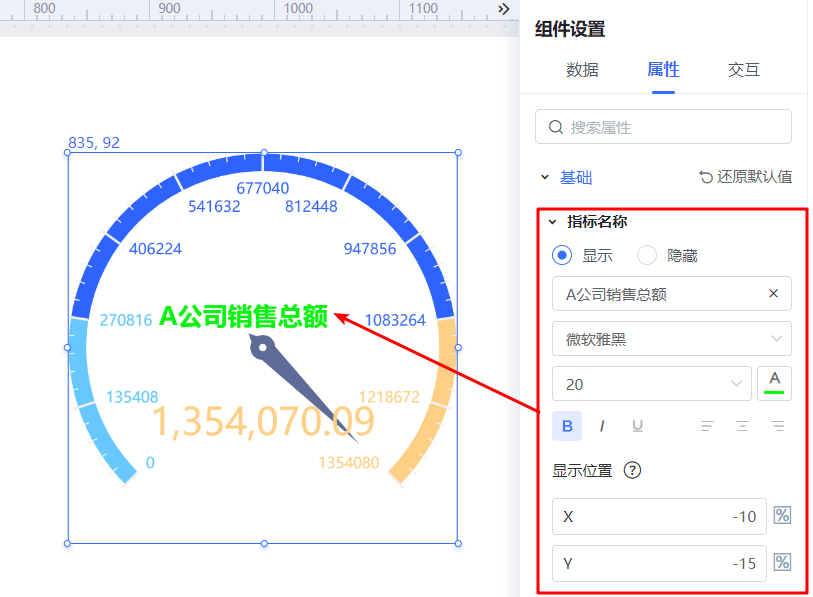Click the Y position input field

(659, 563)
